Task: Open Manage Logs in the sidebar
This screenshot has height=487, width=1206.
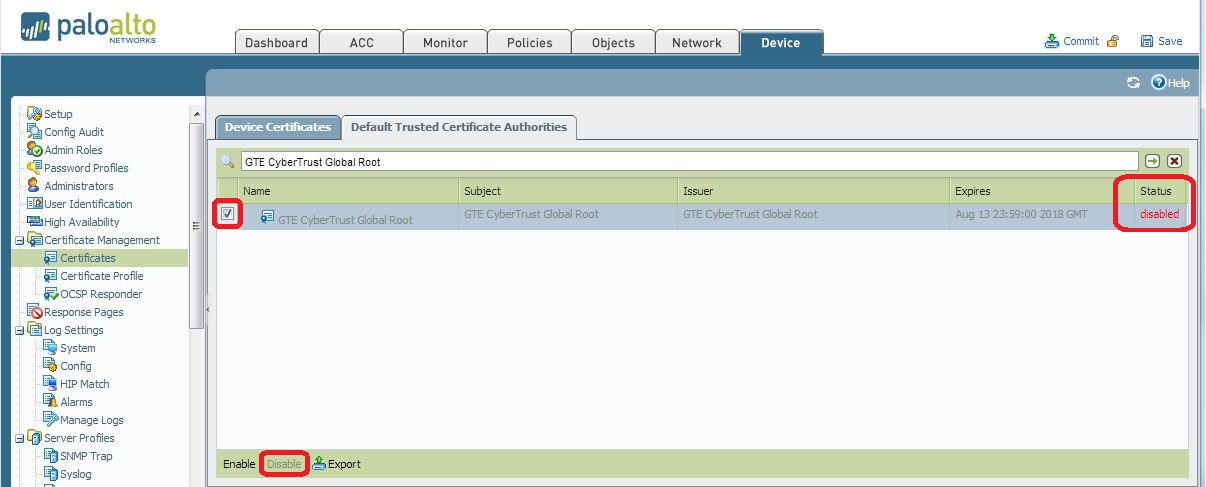Action: coord(92,420)
